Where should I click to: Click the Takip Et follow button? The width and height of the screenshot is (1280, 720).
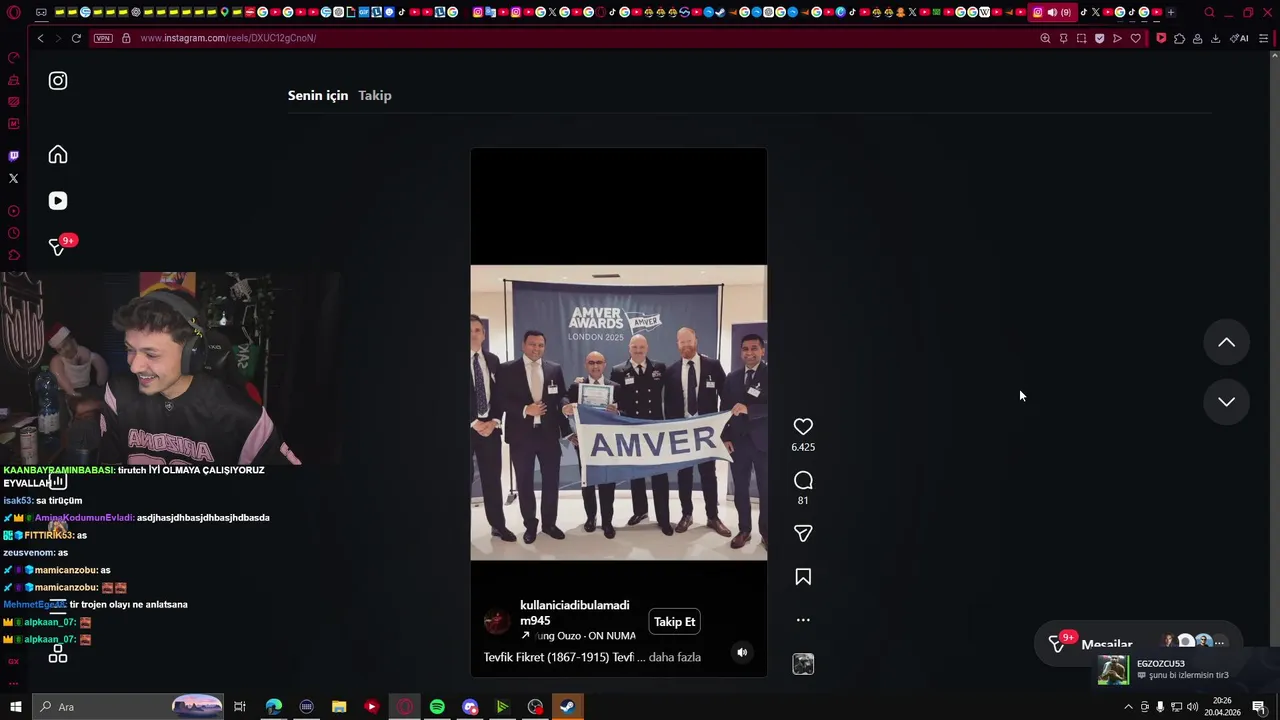(674, 622)
